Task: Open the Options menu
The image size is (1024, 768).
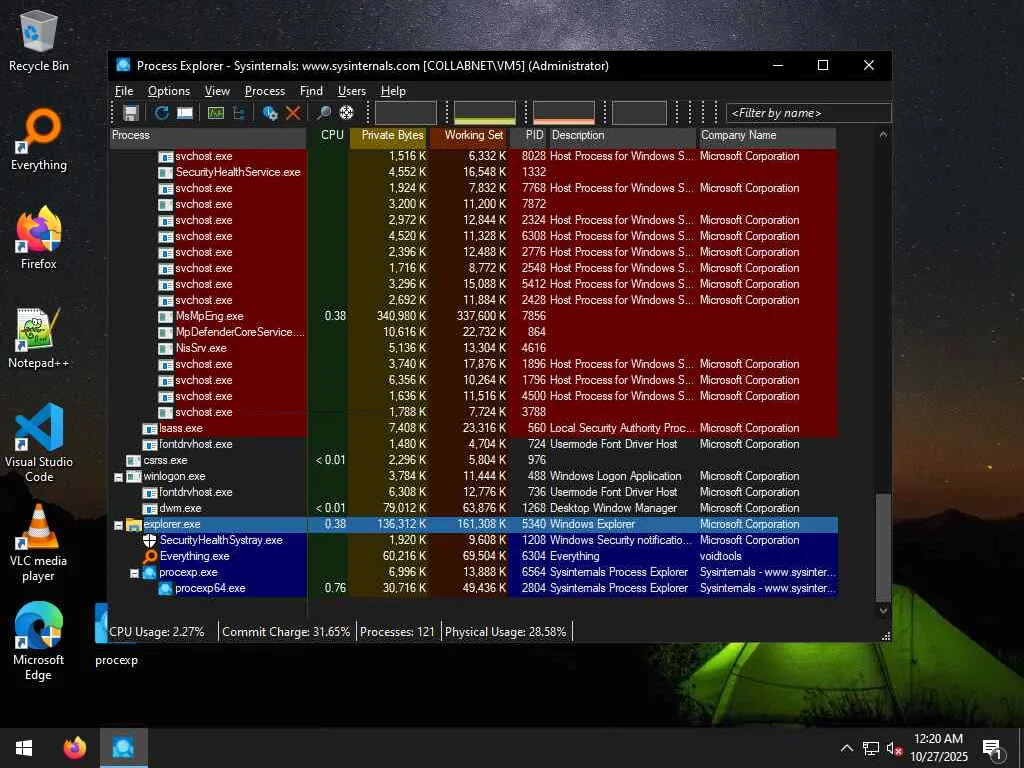Action: (x=168, y=91)
